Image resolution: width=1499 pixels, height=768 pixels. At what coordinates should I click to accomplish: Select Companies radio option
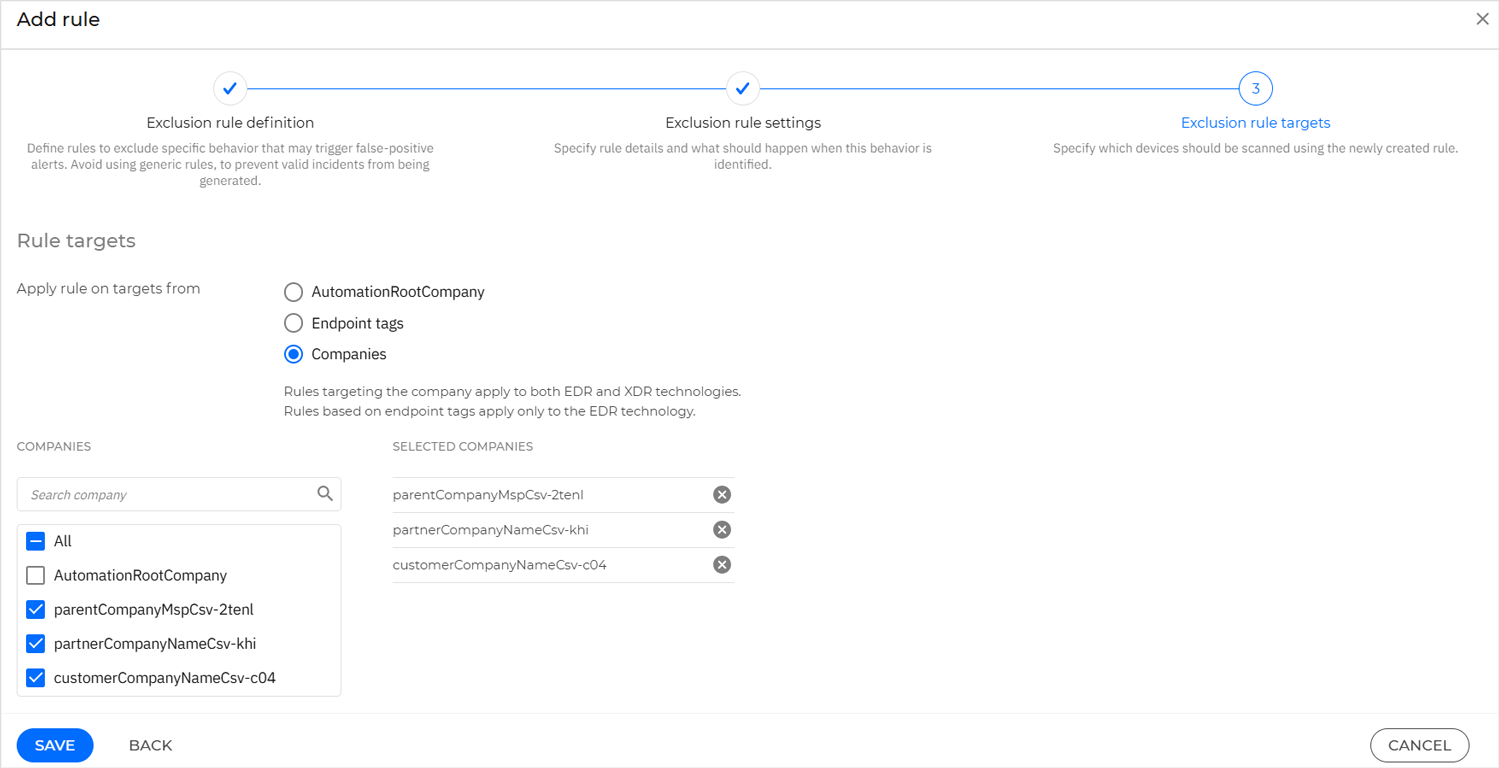[293, 354]
